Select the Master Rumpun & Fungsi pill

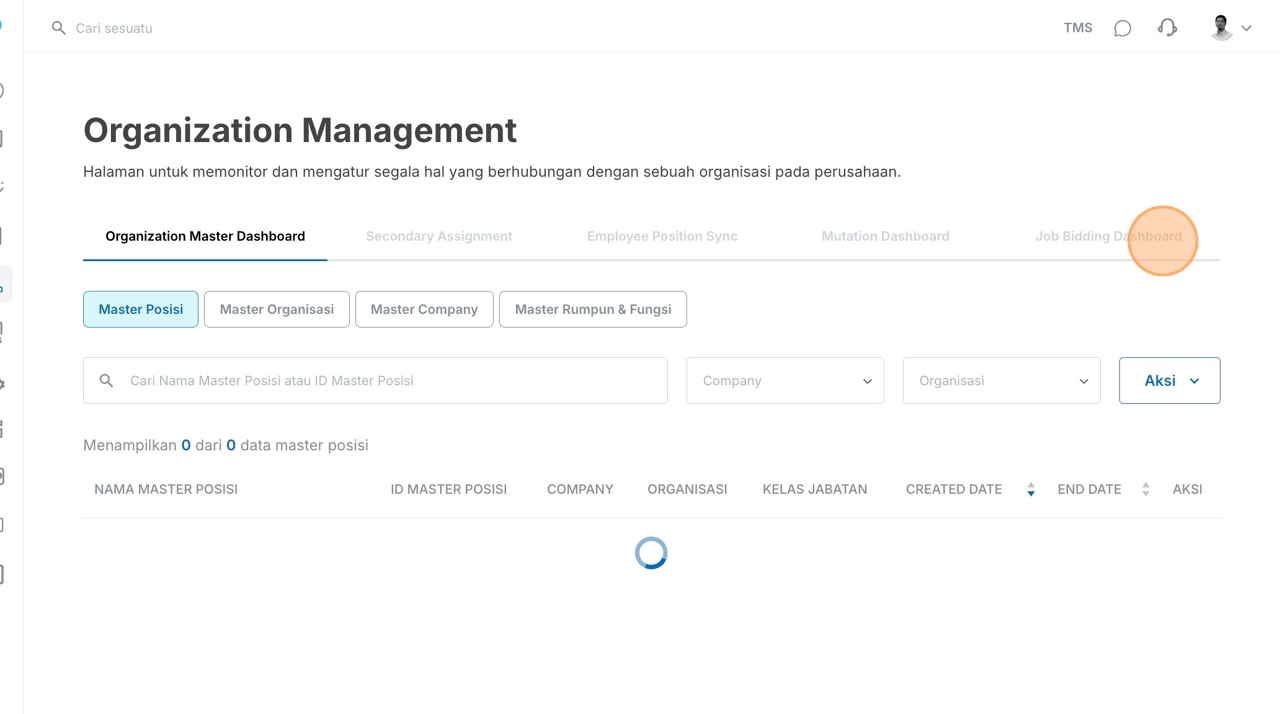(593, 310)
